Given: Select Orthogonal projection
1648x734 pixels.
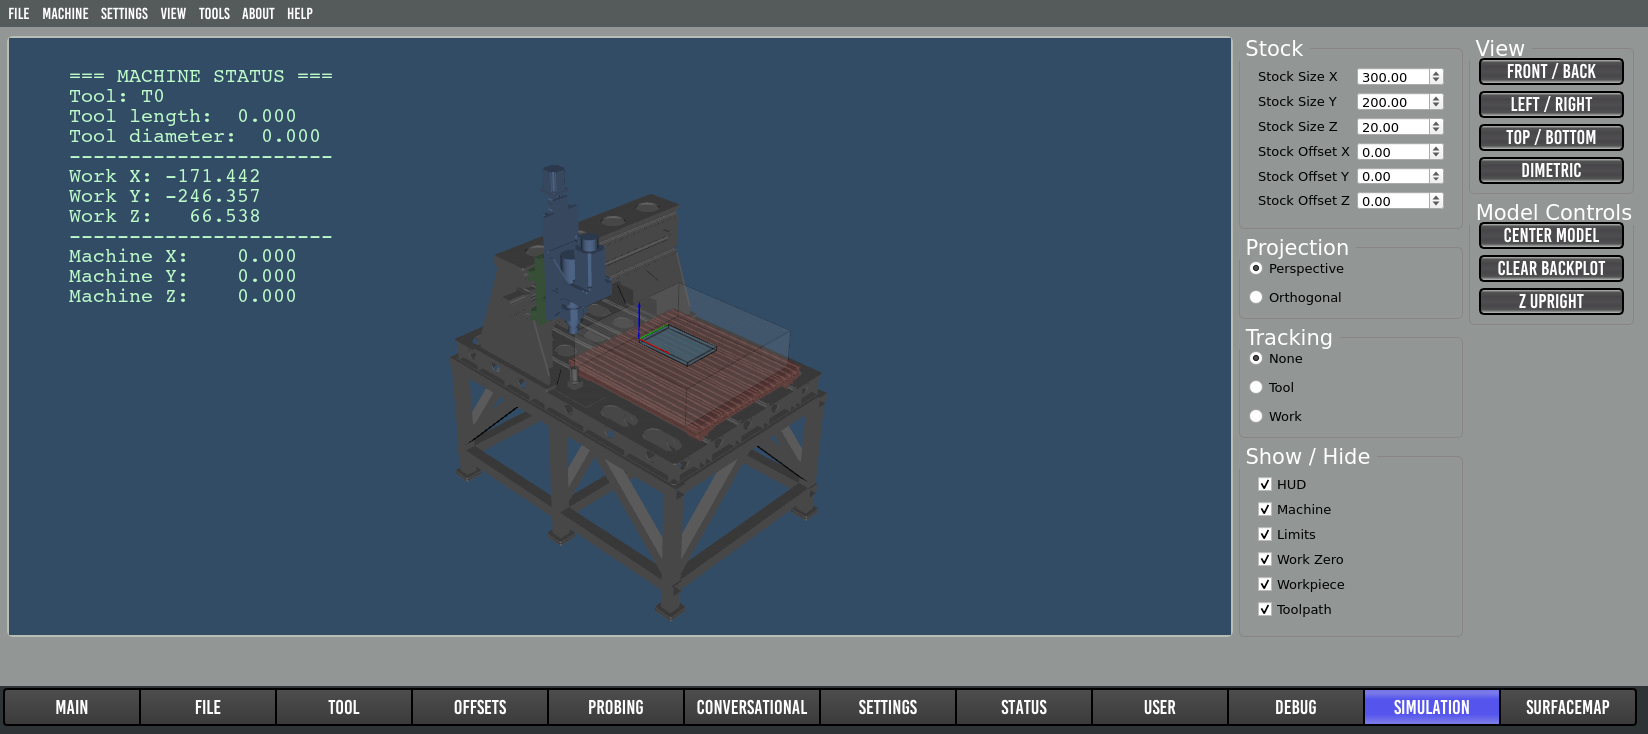Looking at the screenshot, I should tap(1256, 298).
